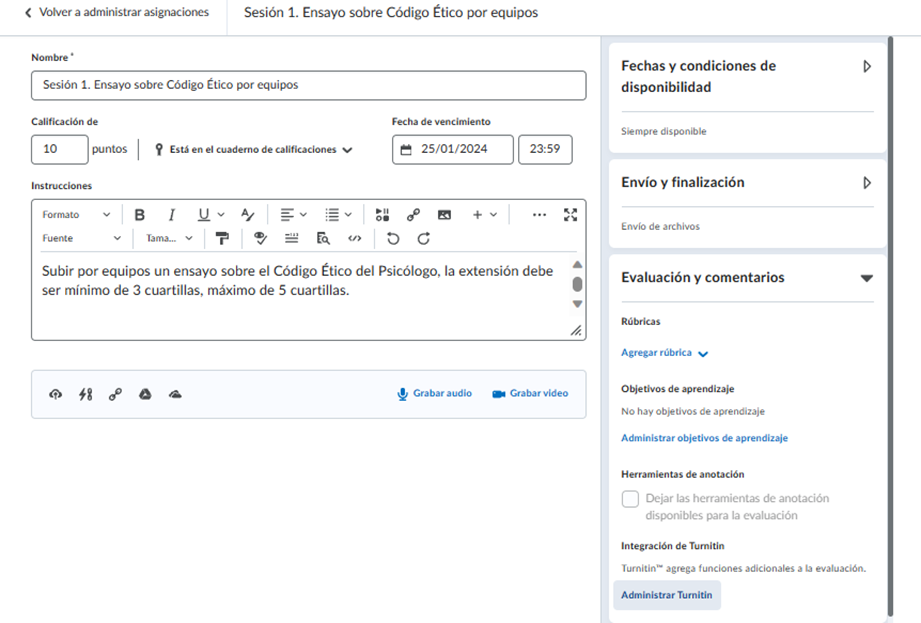Click the redo icon in the editor
The image size is (921, 623).
point(424,238)
